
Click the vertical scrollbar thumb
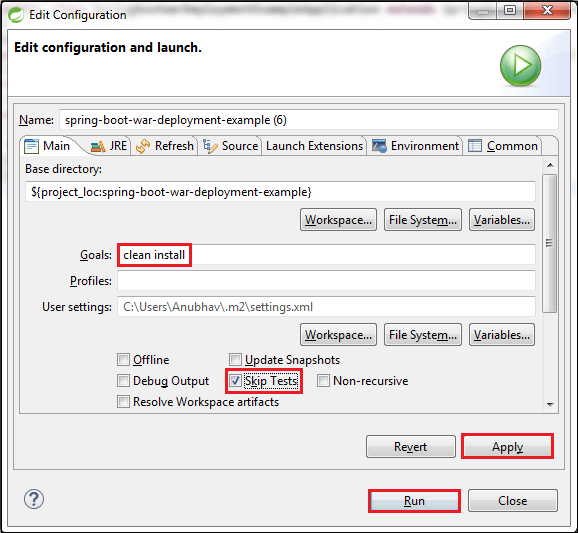tap(550, 243)
